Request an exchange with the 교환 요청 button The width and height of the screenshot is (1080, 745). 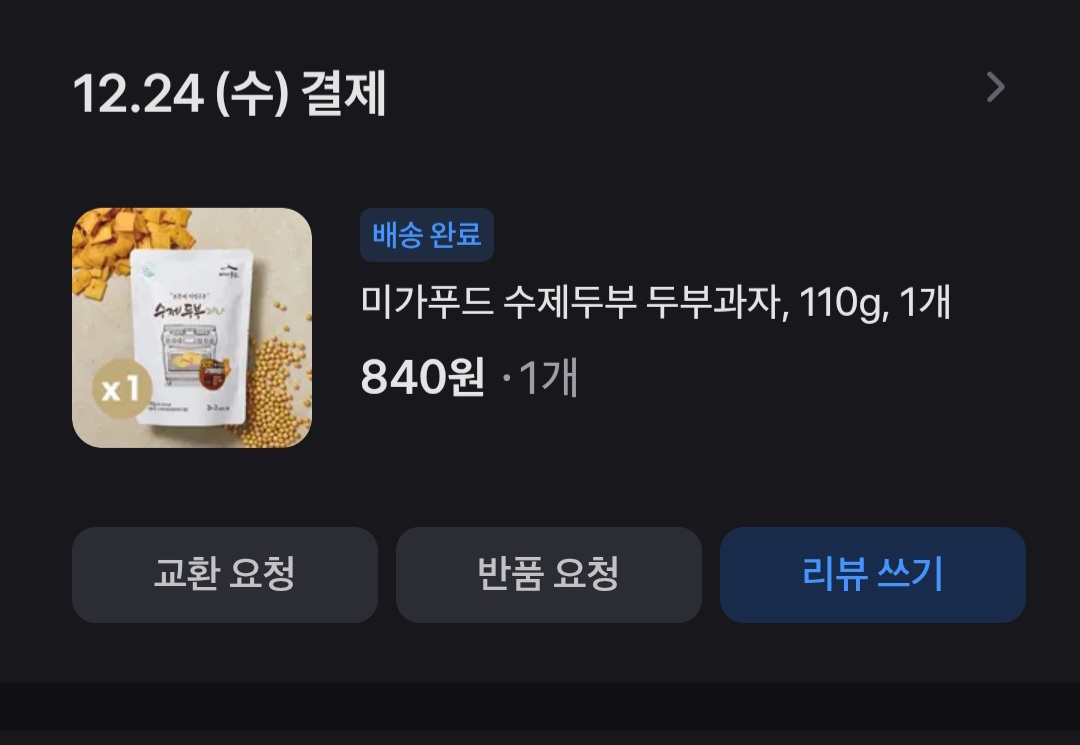click(x=225, y=575)
